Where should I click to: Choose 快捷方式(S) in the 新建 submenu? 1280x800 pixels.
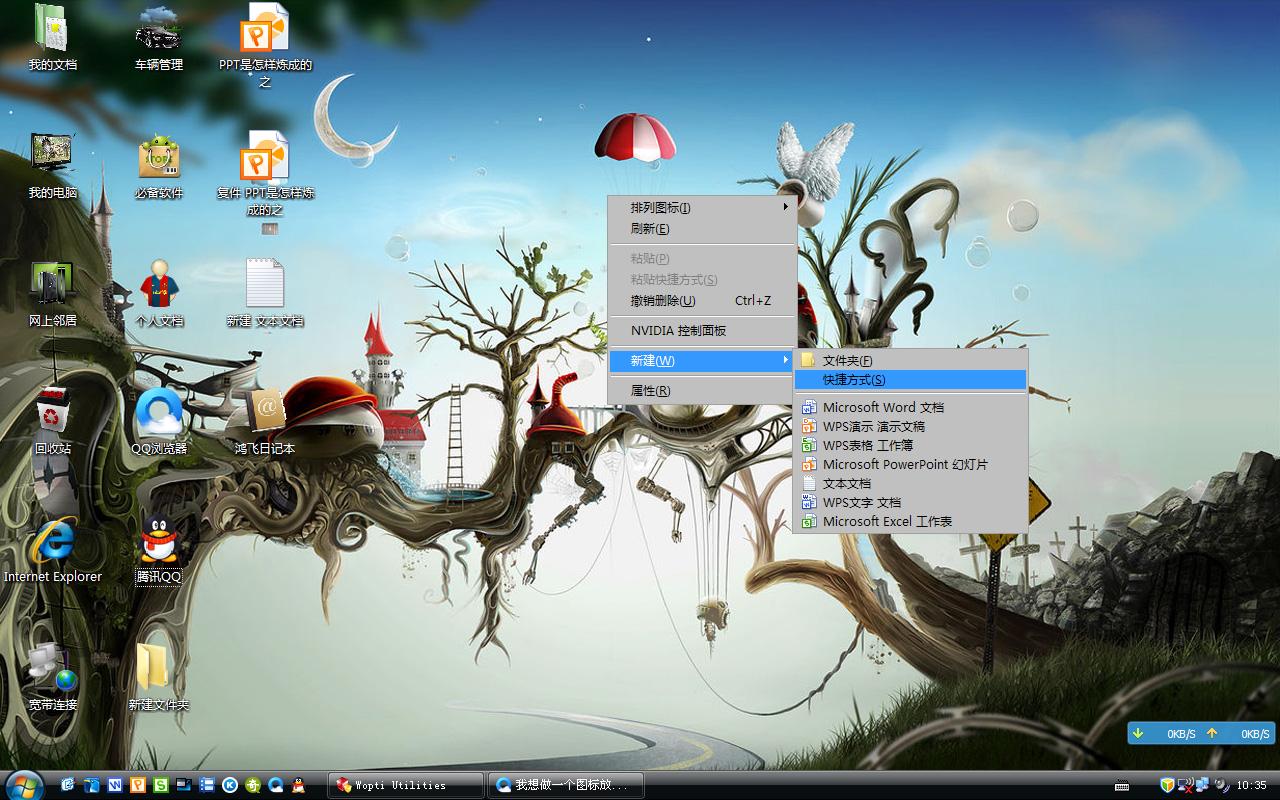pos(910,380)
